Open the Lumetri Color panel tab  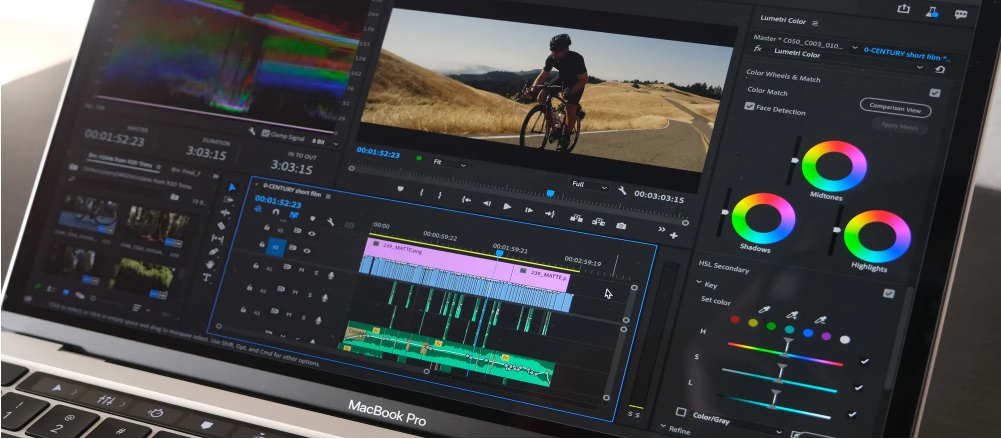coord(783,20)
